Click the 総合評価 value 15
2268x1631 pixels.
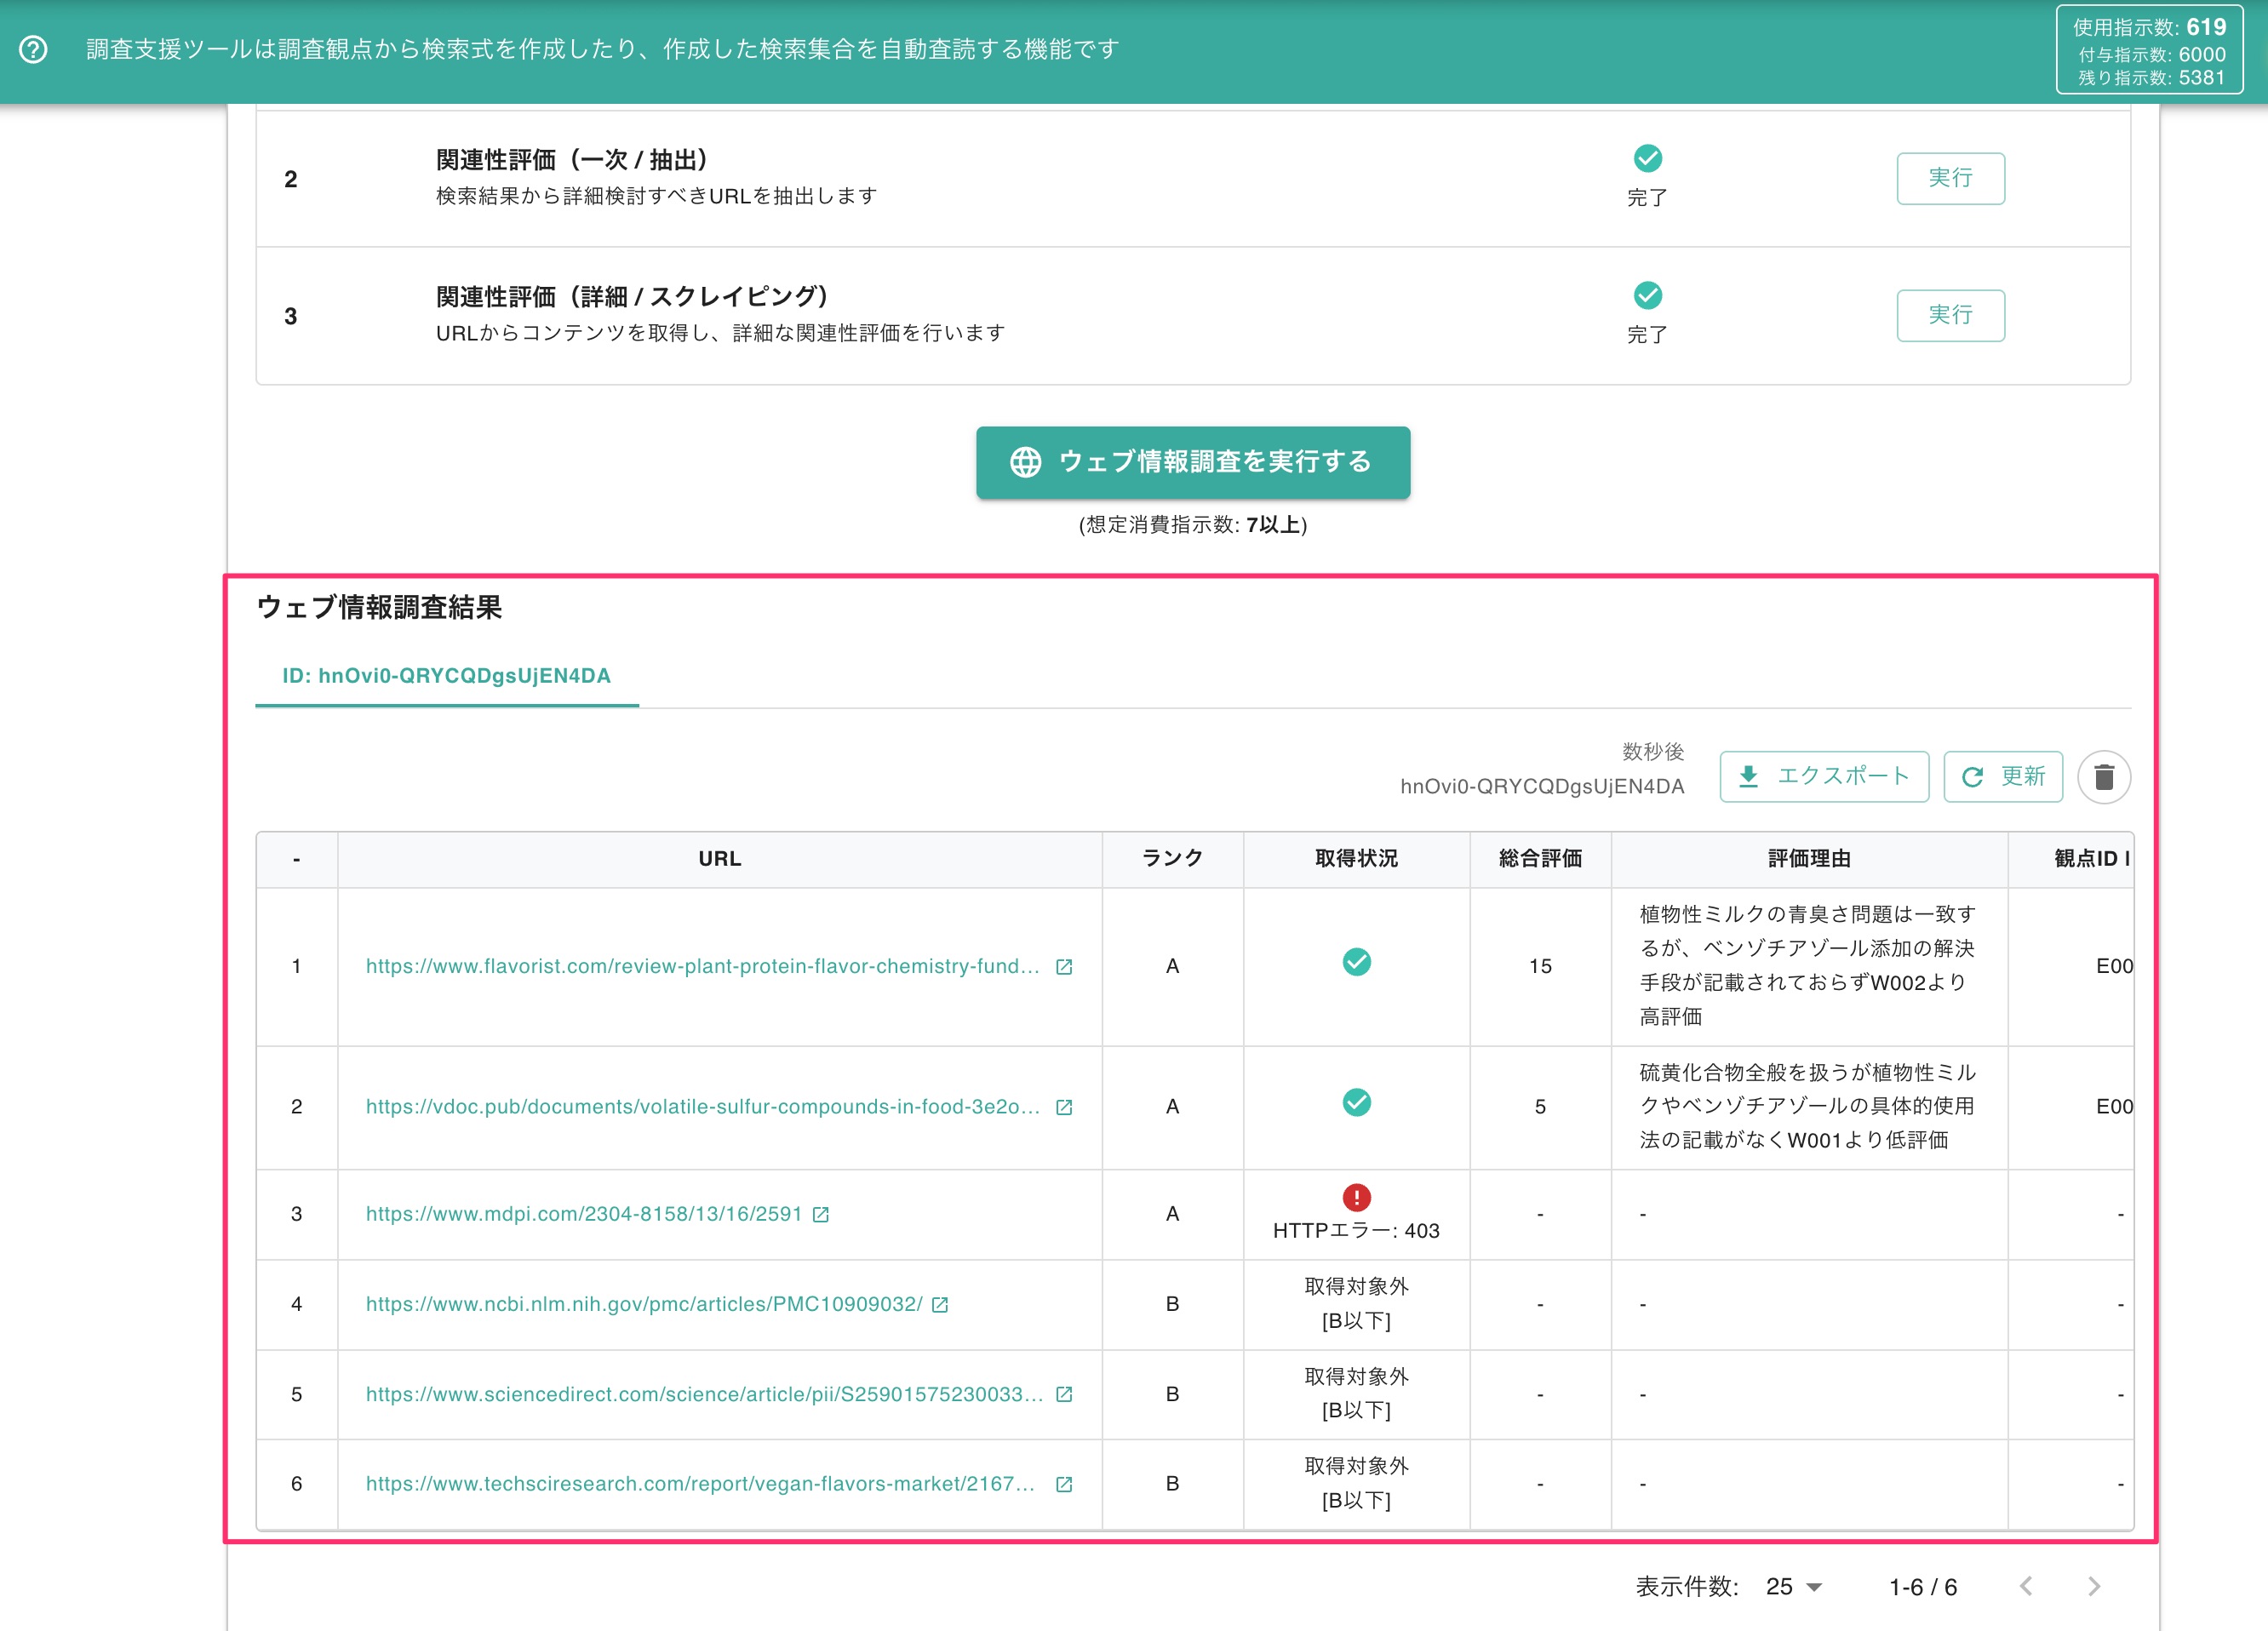coord(1540,967)
